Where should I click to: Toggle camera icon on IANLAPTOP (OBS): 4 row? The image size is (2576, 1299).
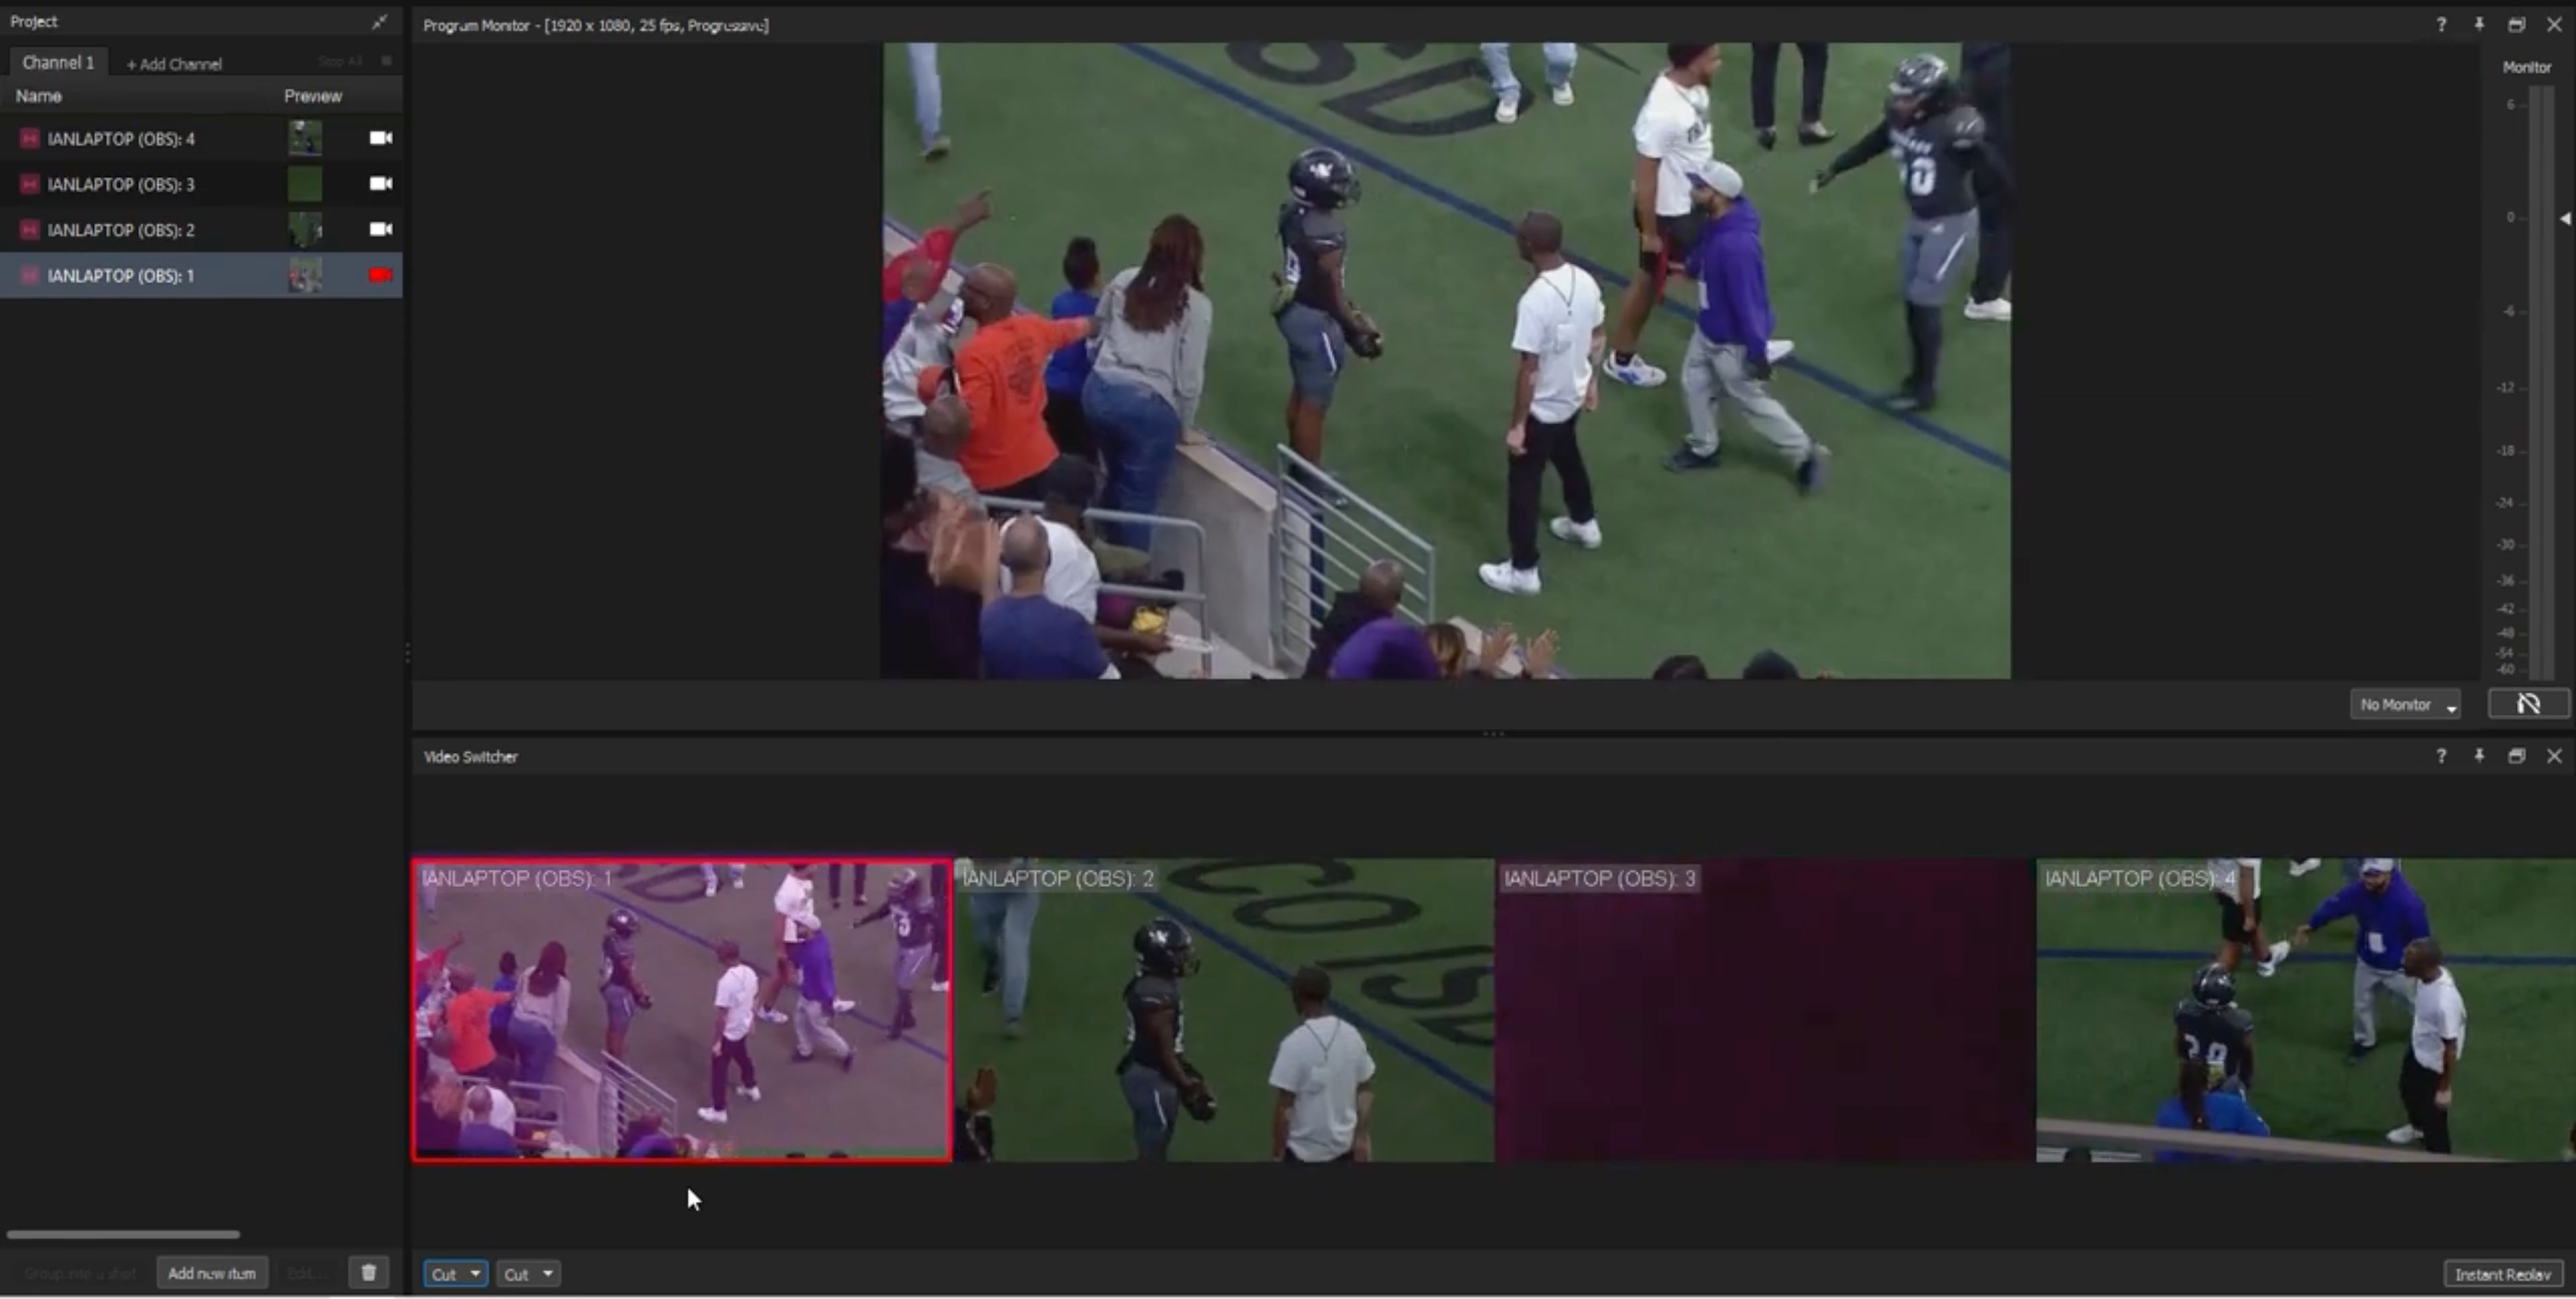pyautogui.click(x=380, y=138)
